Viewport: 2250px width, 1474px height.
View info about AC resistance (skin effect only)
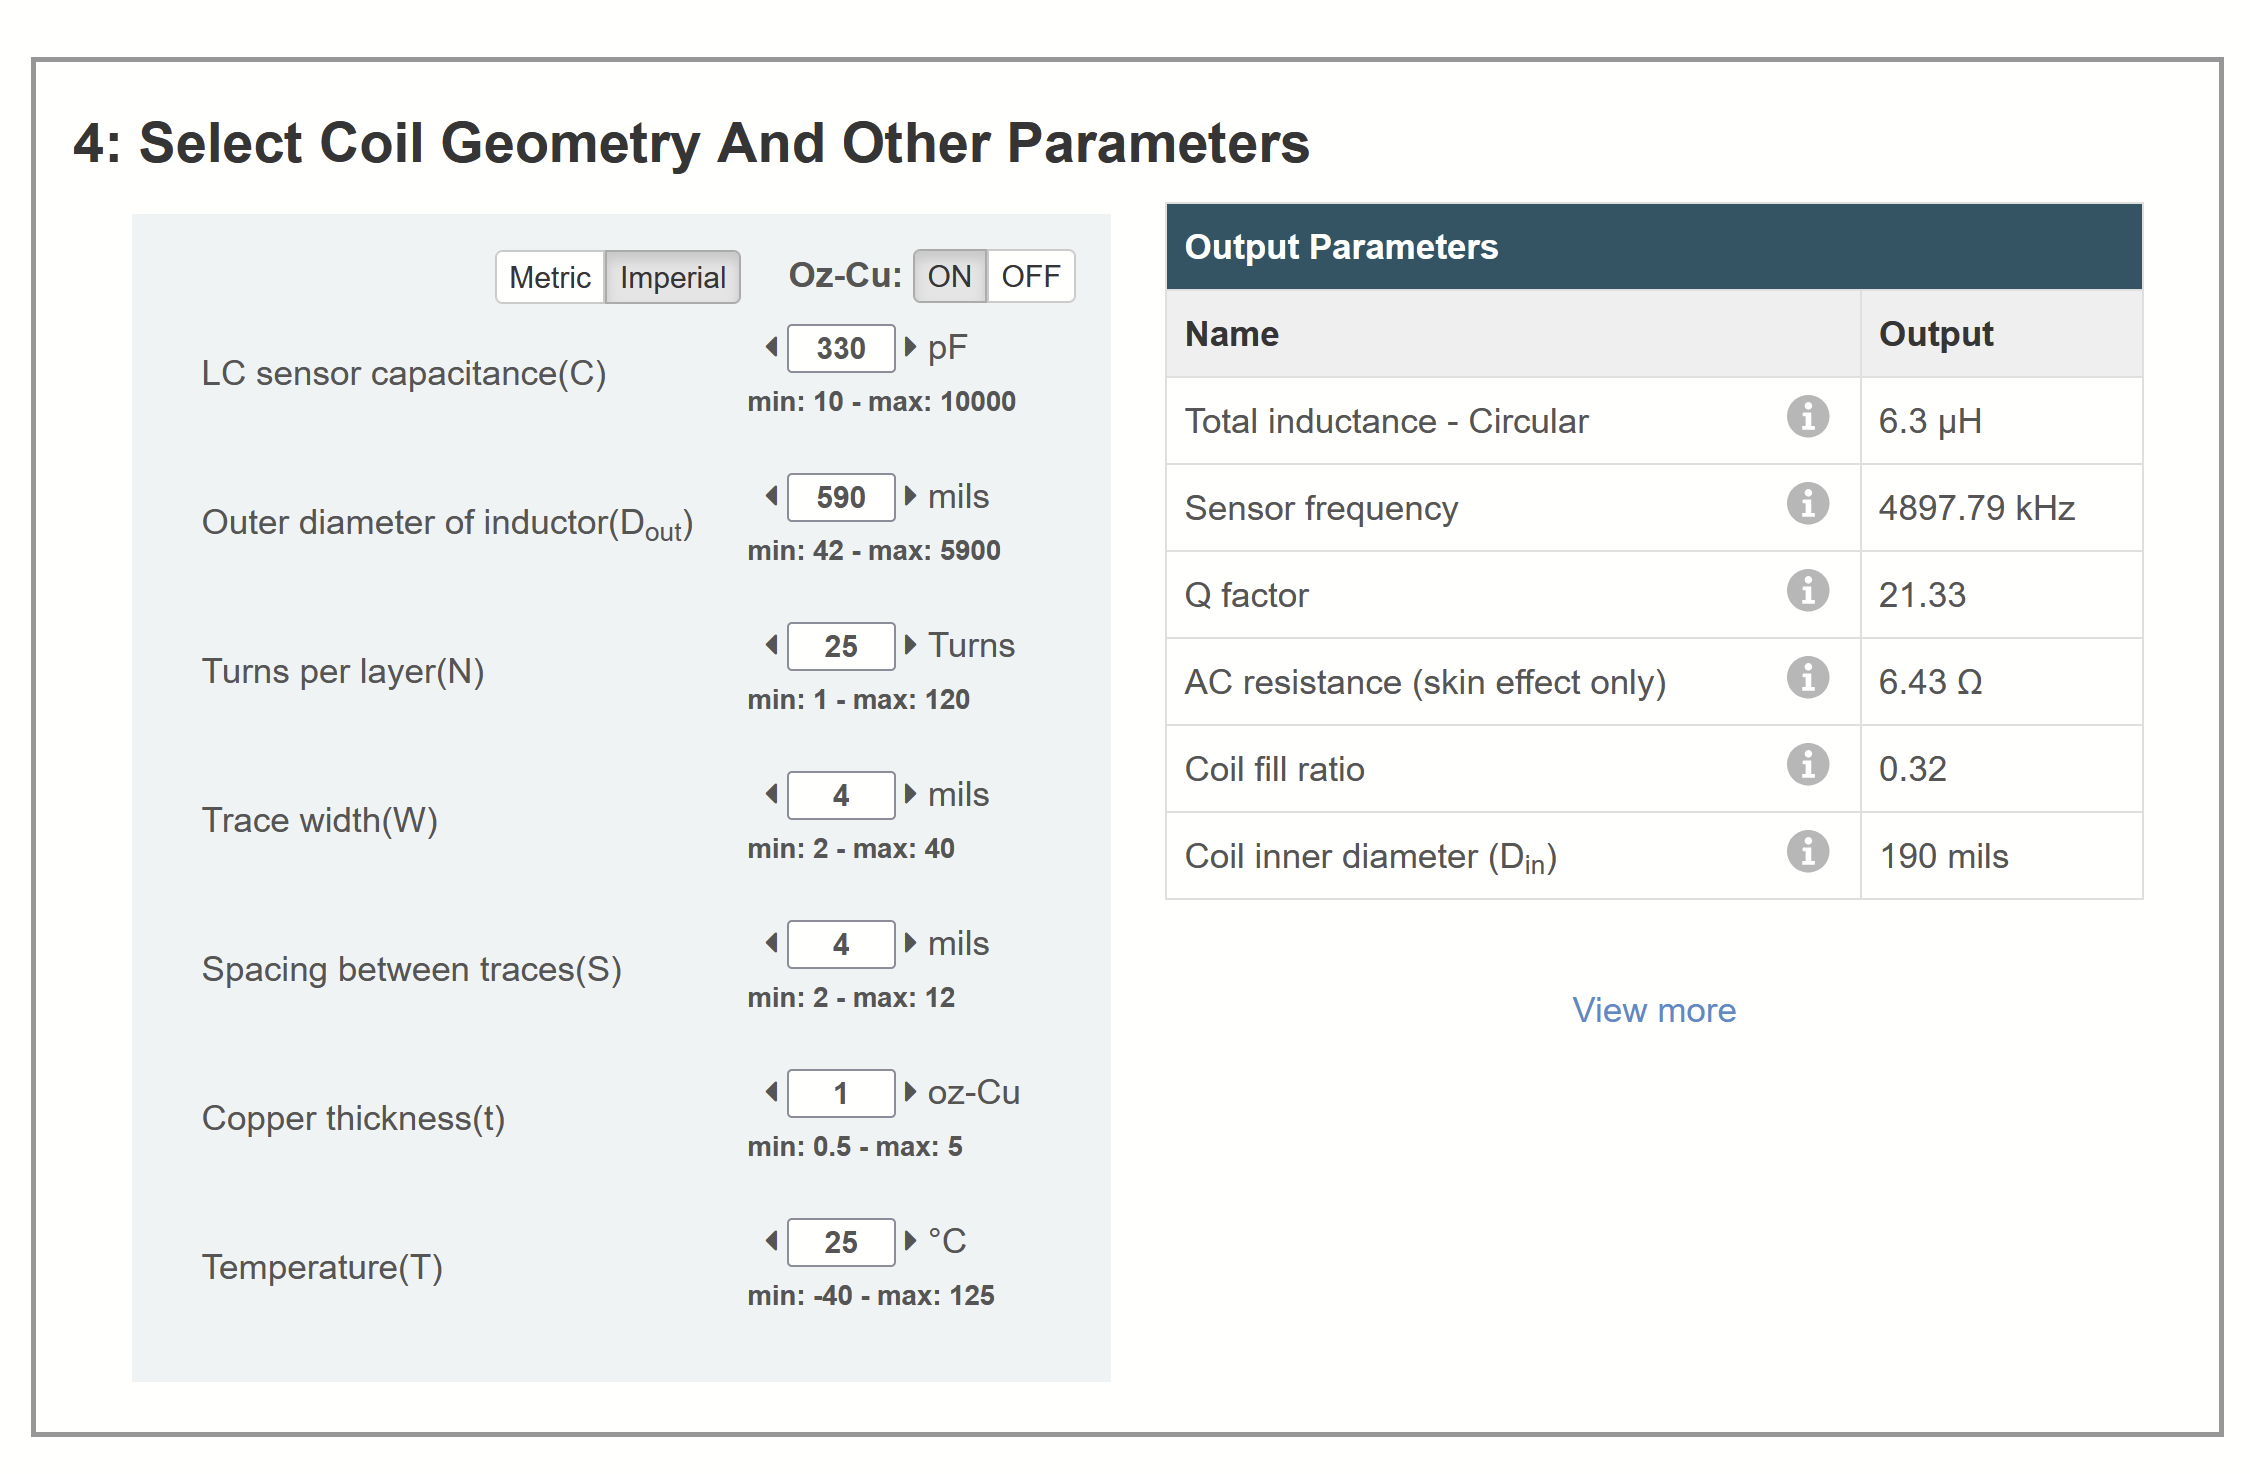point(1807,678)
